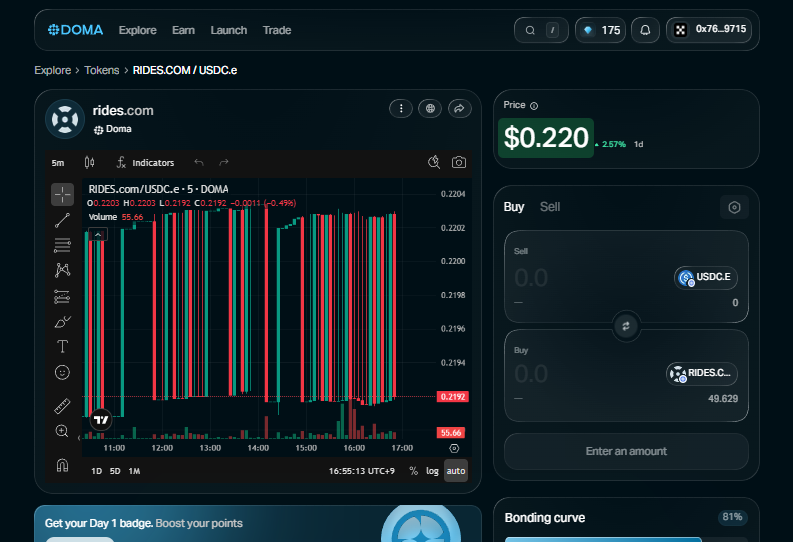This screenshot has height=542, width=793.
Task: Open swap settings hexagon icon
Action: tap(734, 207)
